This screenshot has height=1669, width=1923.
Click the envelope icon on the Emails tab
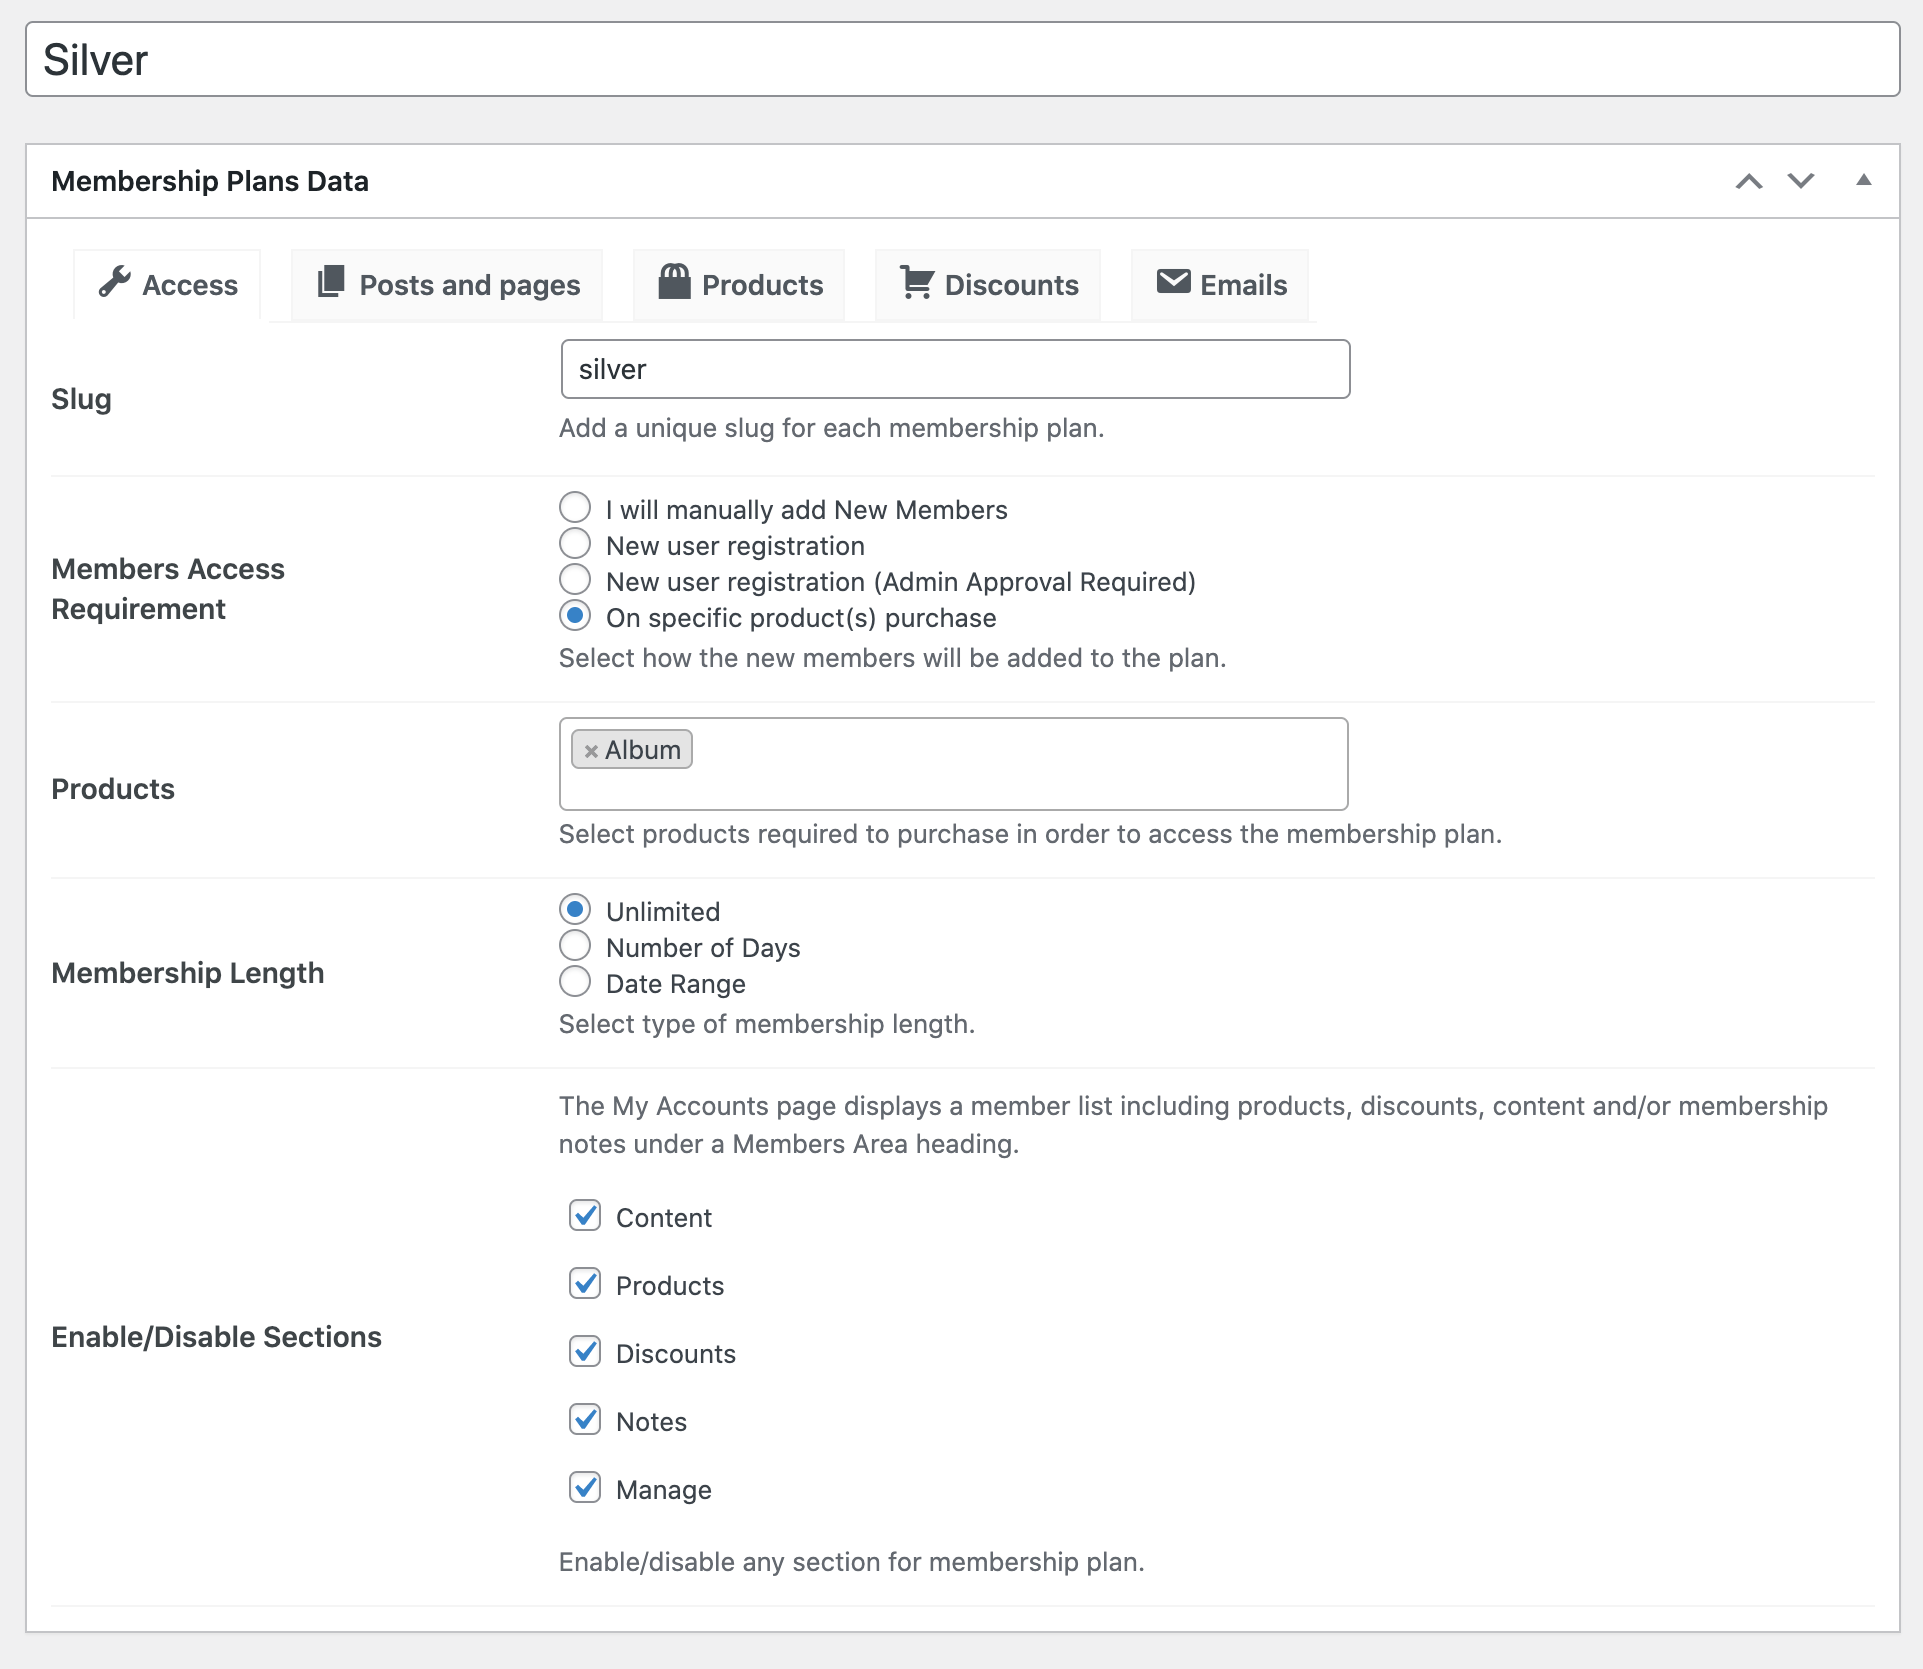pos(1172,283)
